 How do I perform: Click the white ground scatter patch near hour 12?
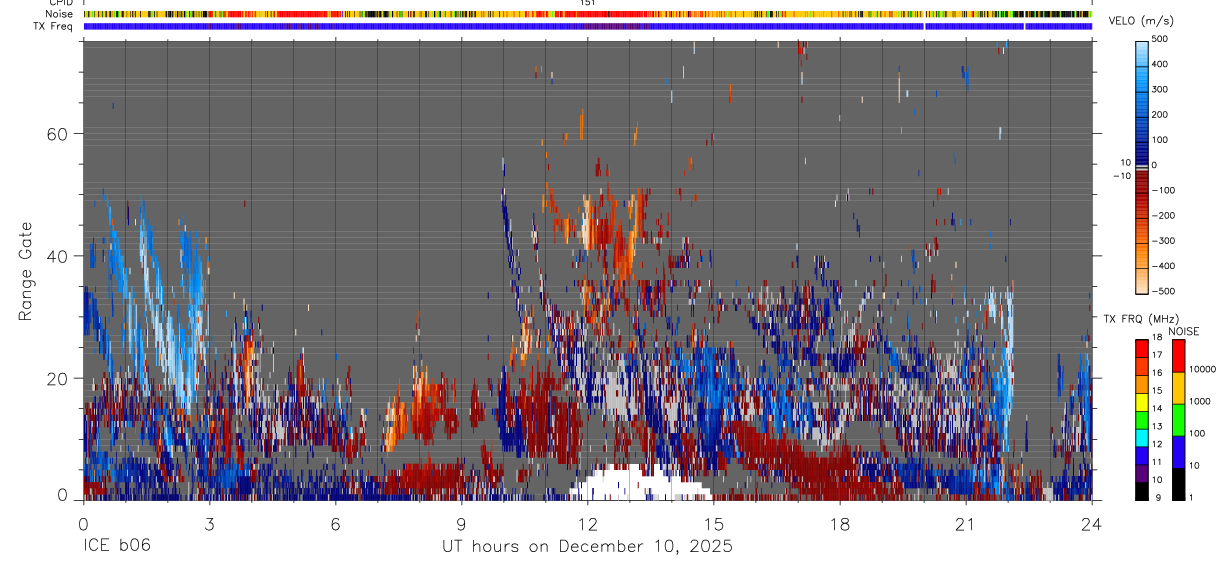coord(640,484)
